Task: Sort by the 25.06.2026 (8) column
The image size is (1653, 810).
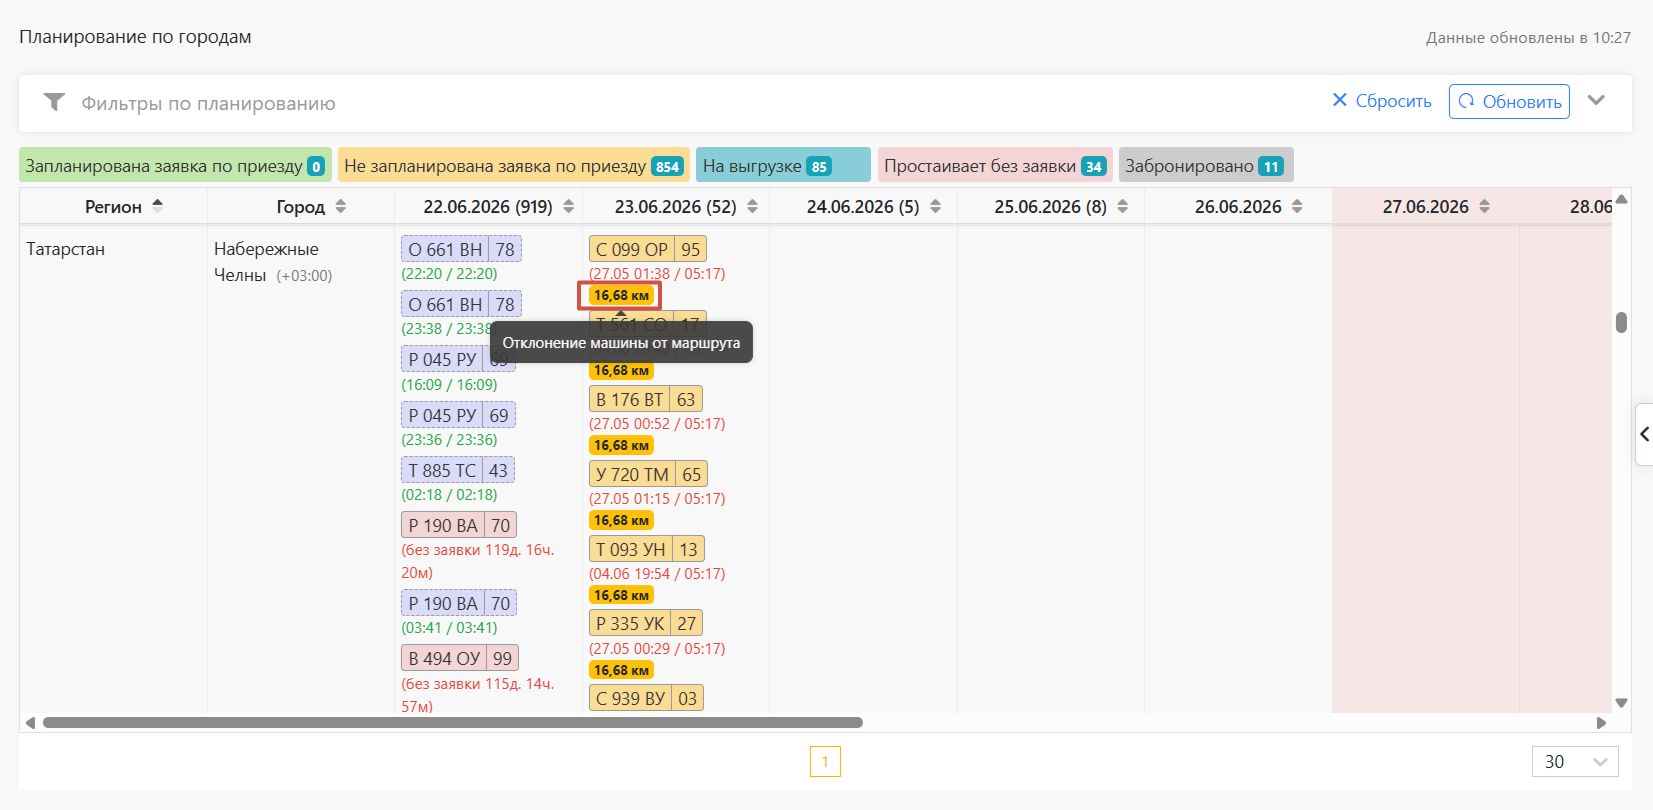Action: 1123,206
